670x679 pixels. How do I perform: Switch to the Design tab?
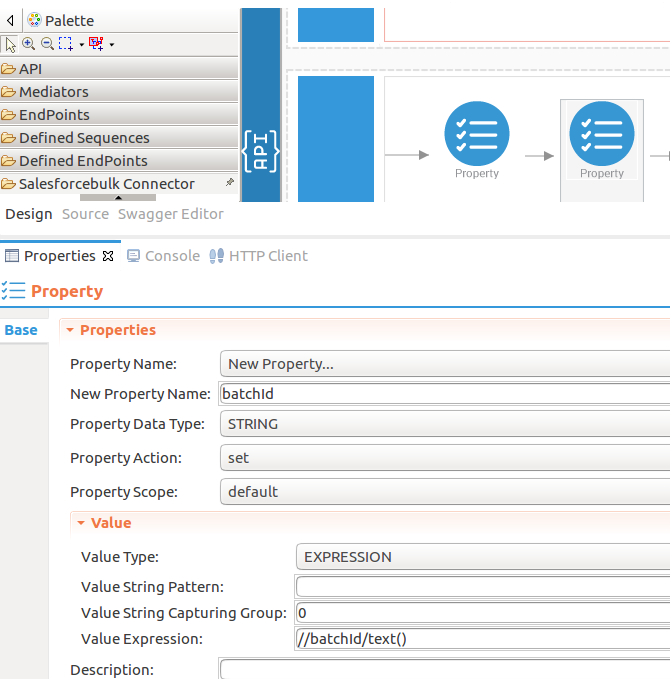click(29, 214)
